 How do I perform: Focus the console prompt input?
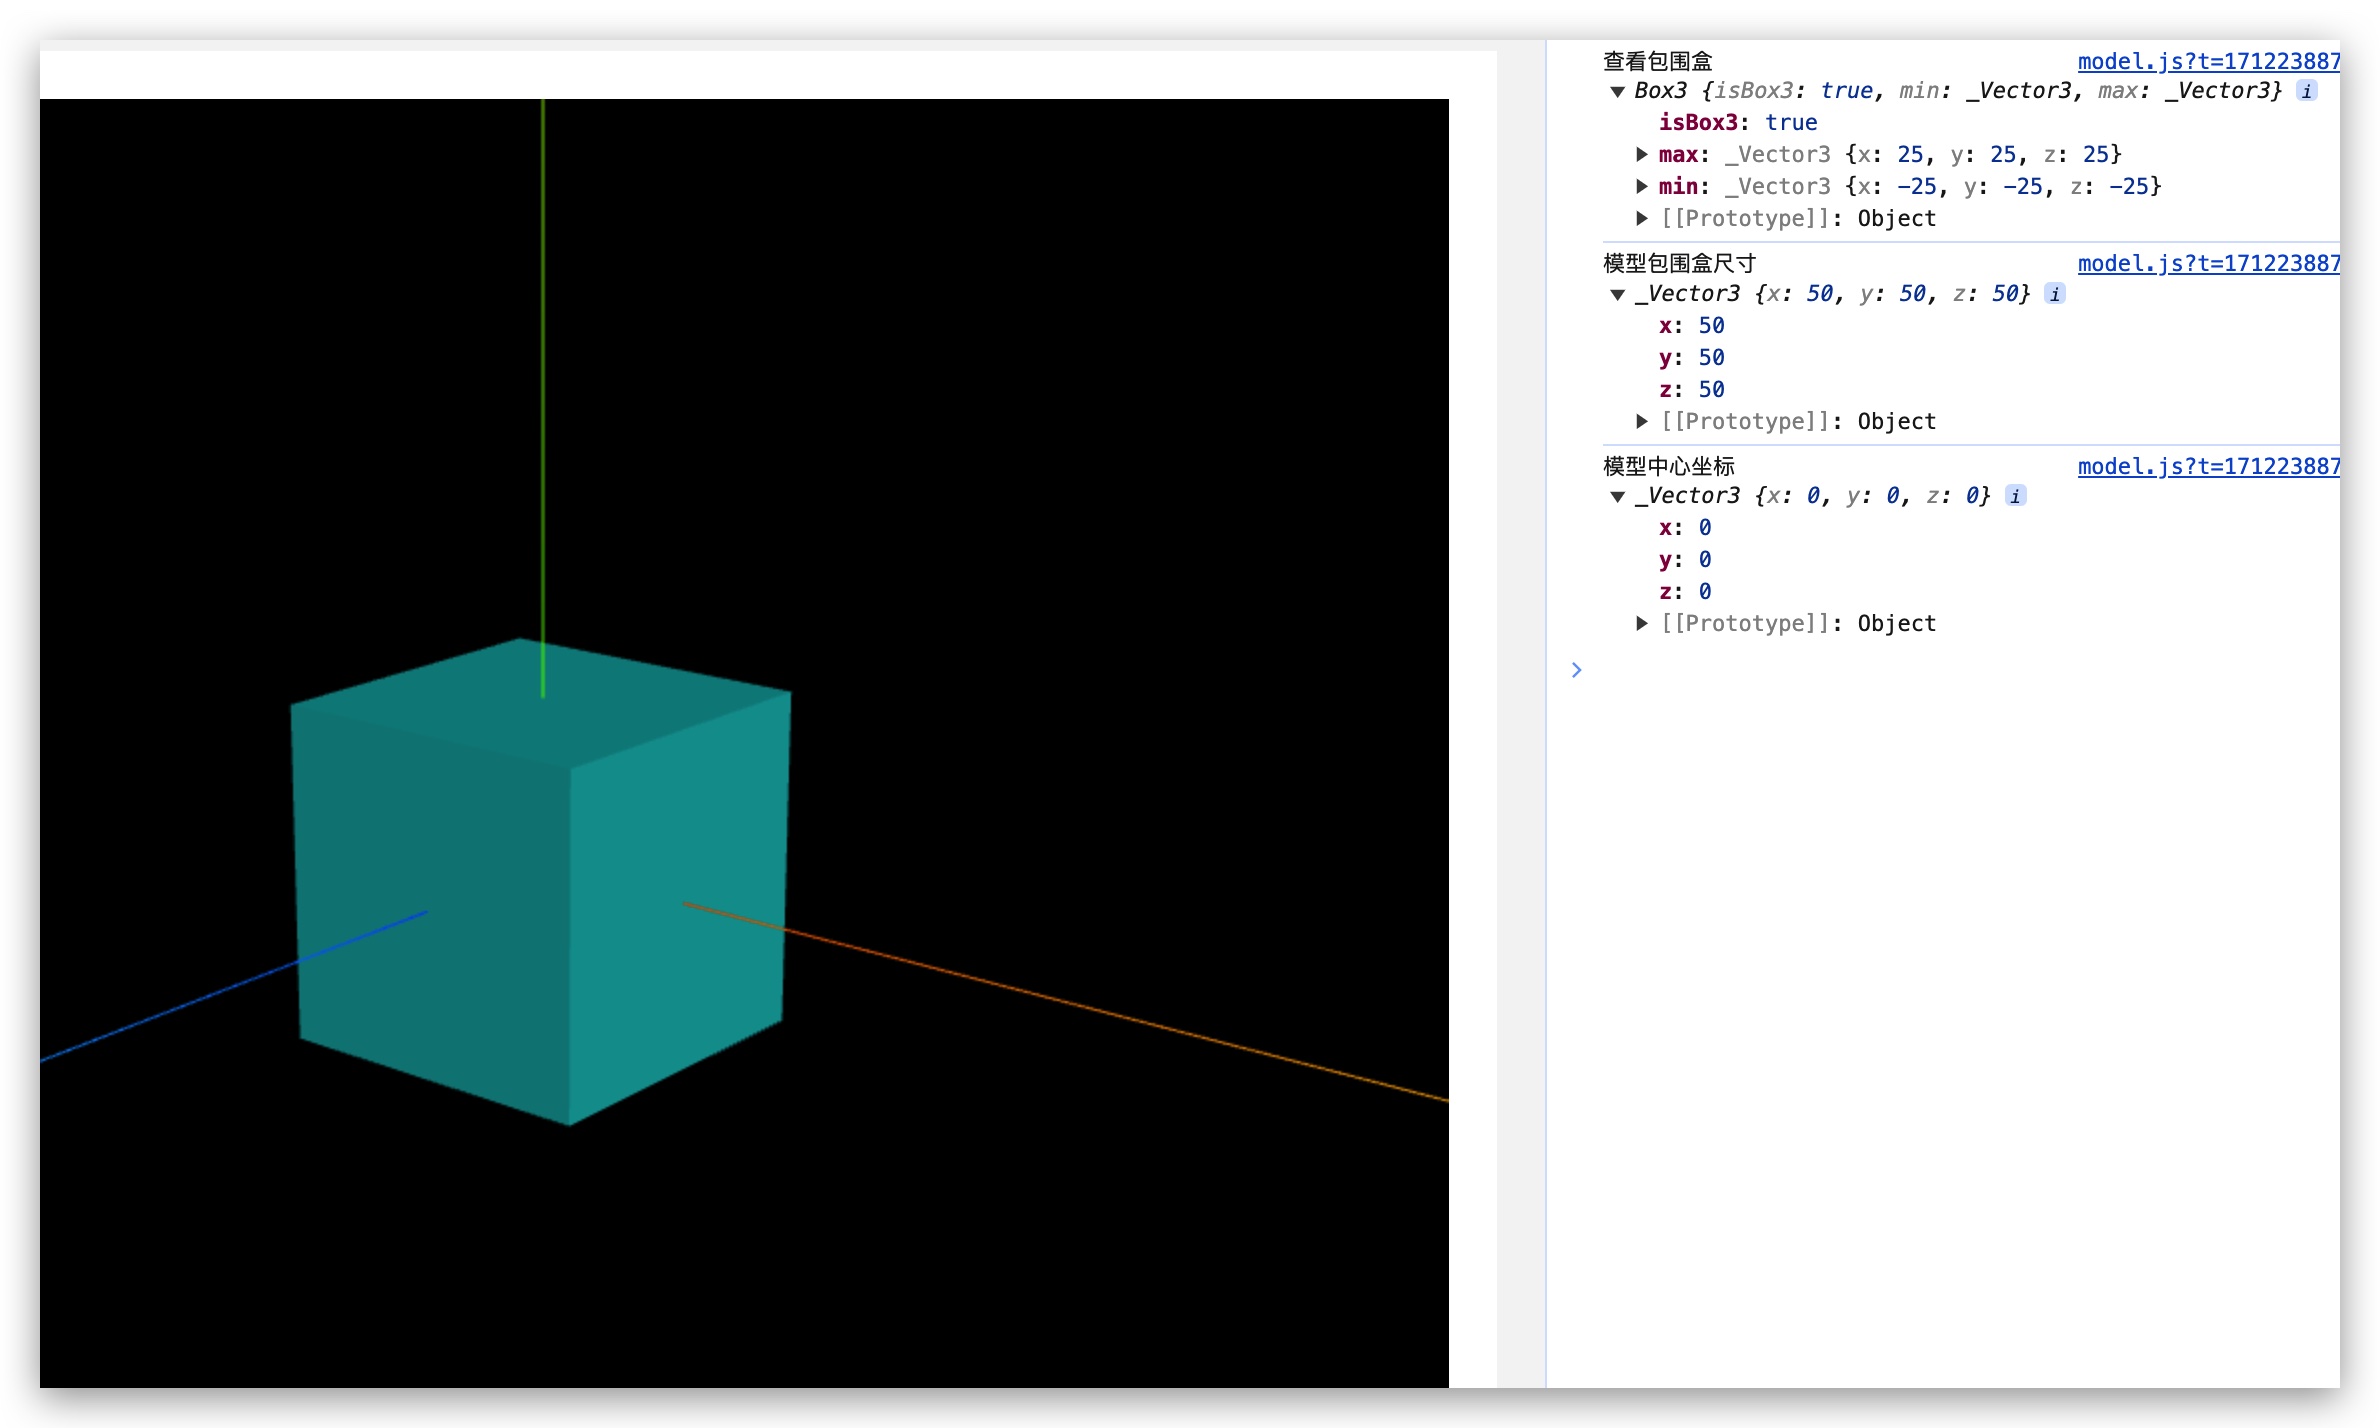[1960, 670]
